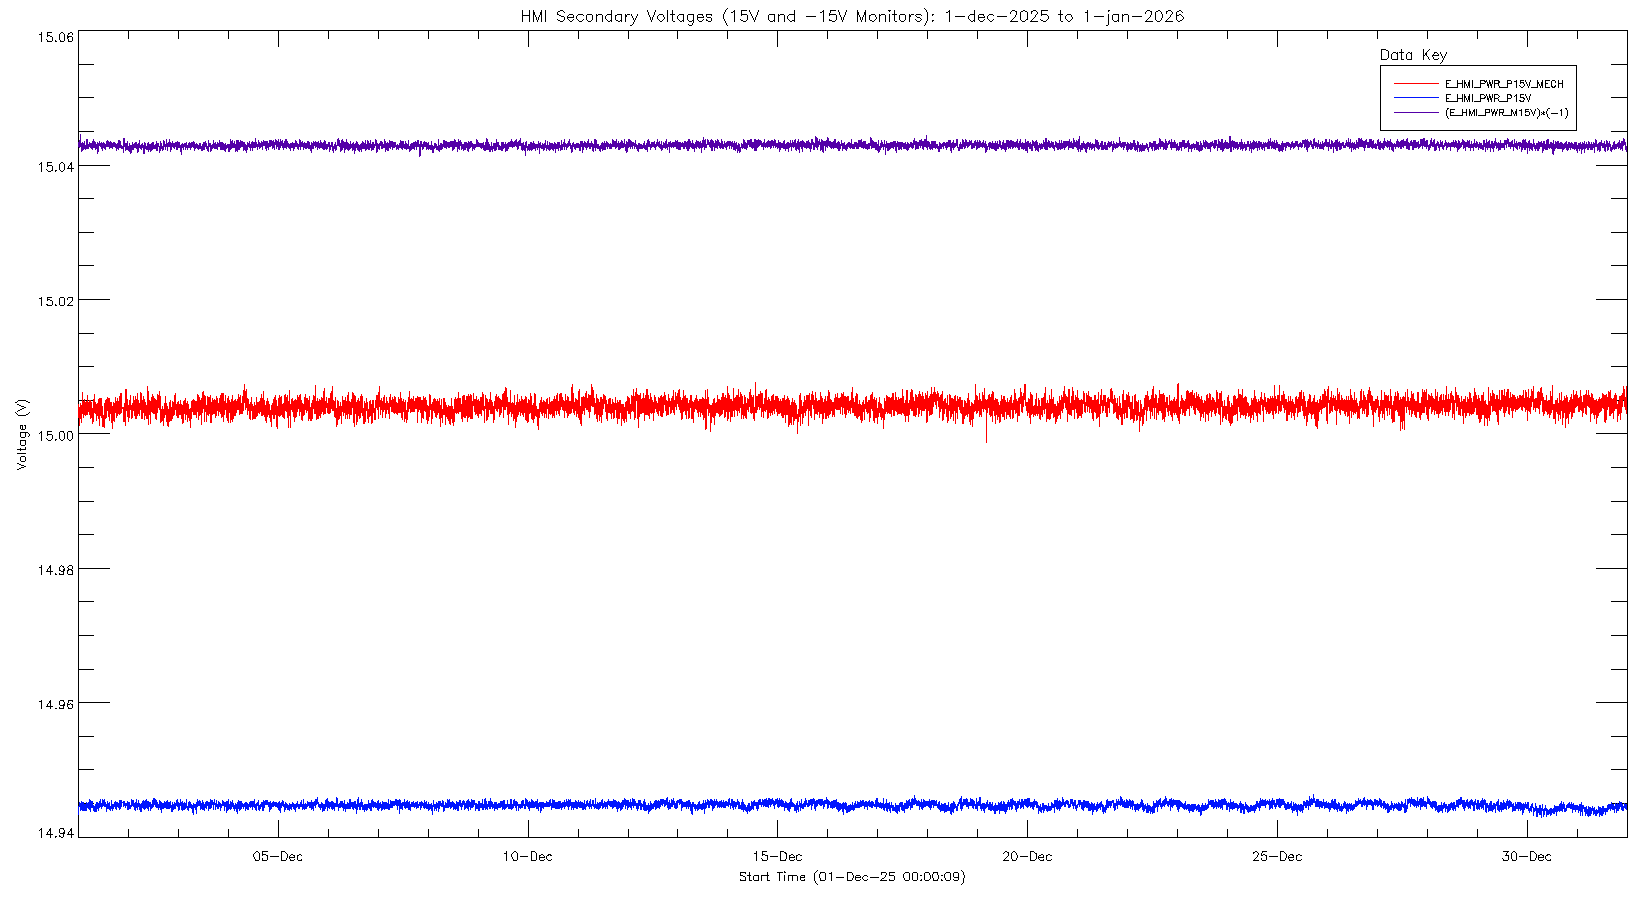
Task: Click the blue voltage trace near 14.94
Action: (850, 804)
